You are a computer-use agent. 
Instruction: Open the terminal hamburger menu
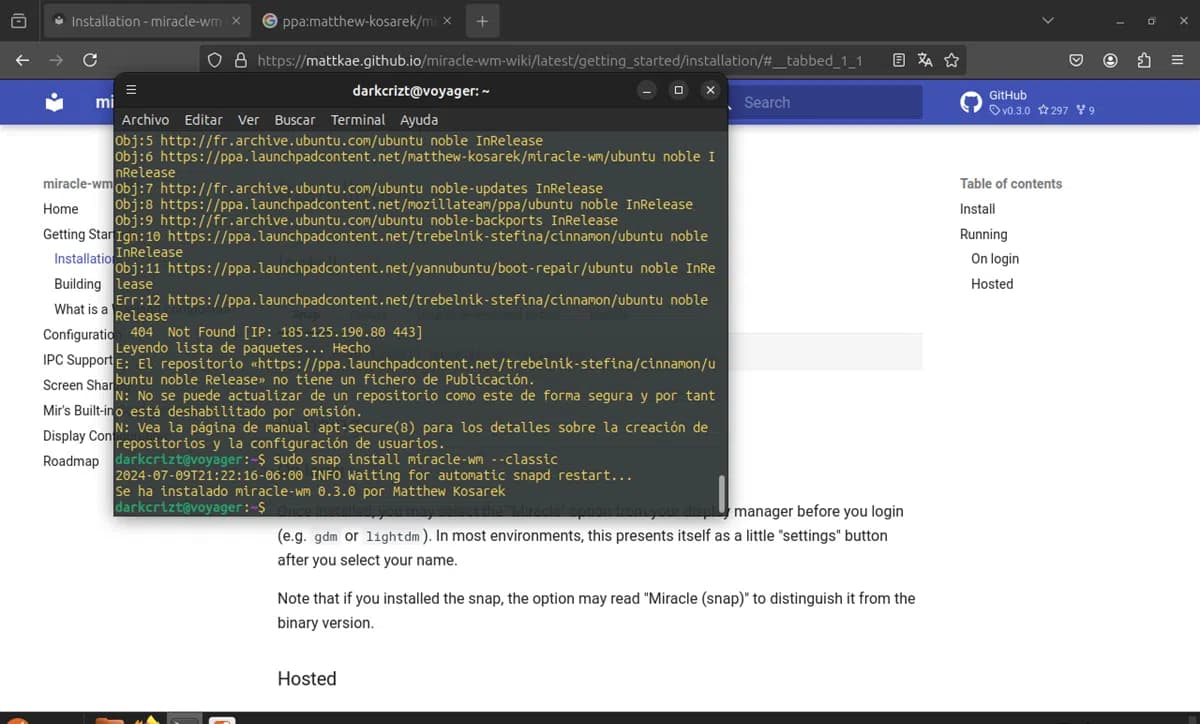tap(130, 91)
